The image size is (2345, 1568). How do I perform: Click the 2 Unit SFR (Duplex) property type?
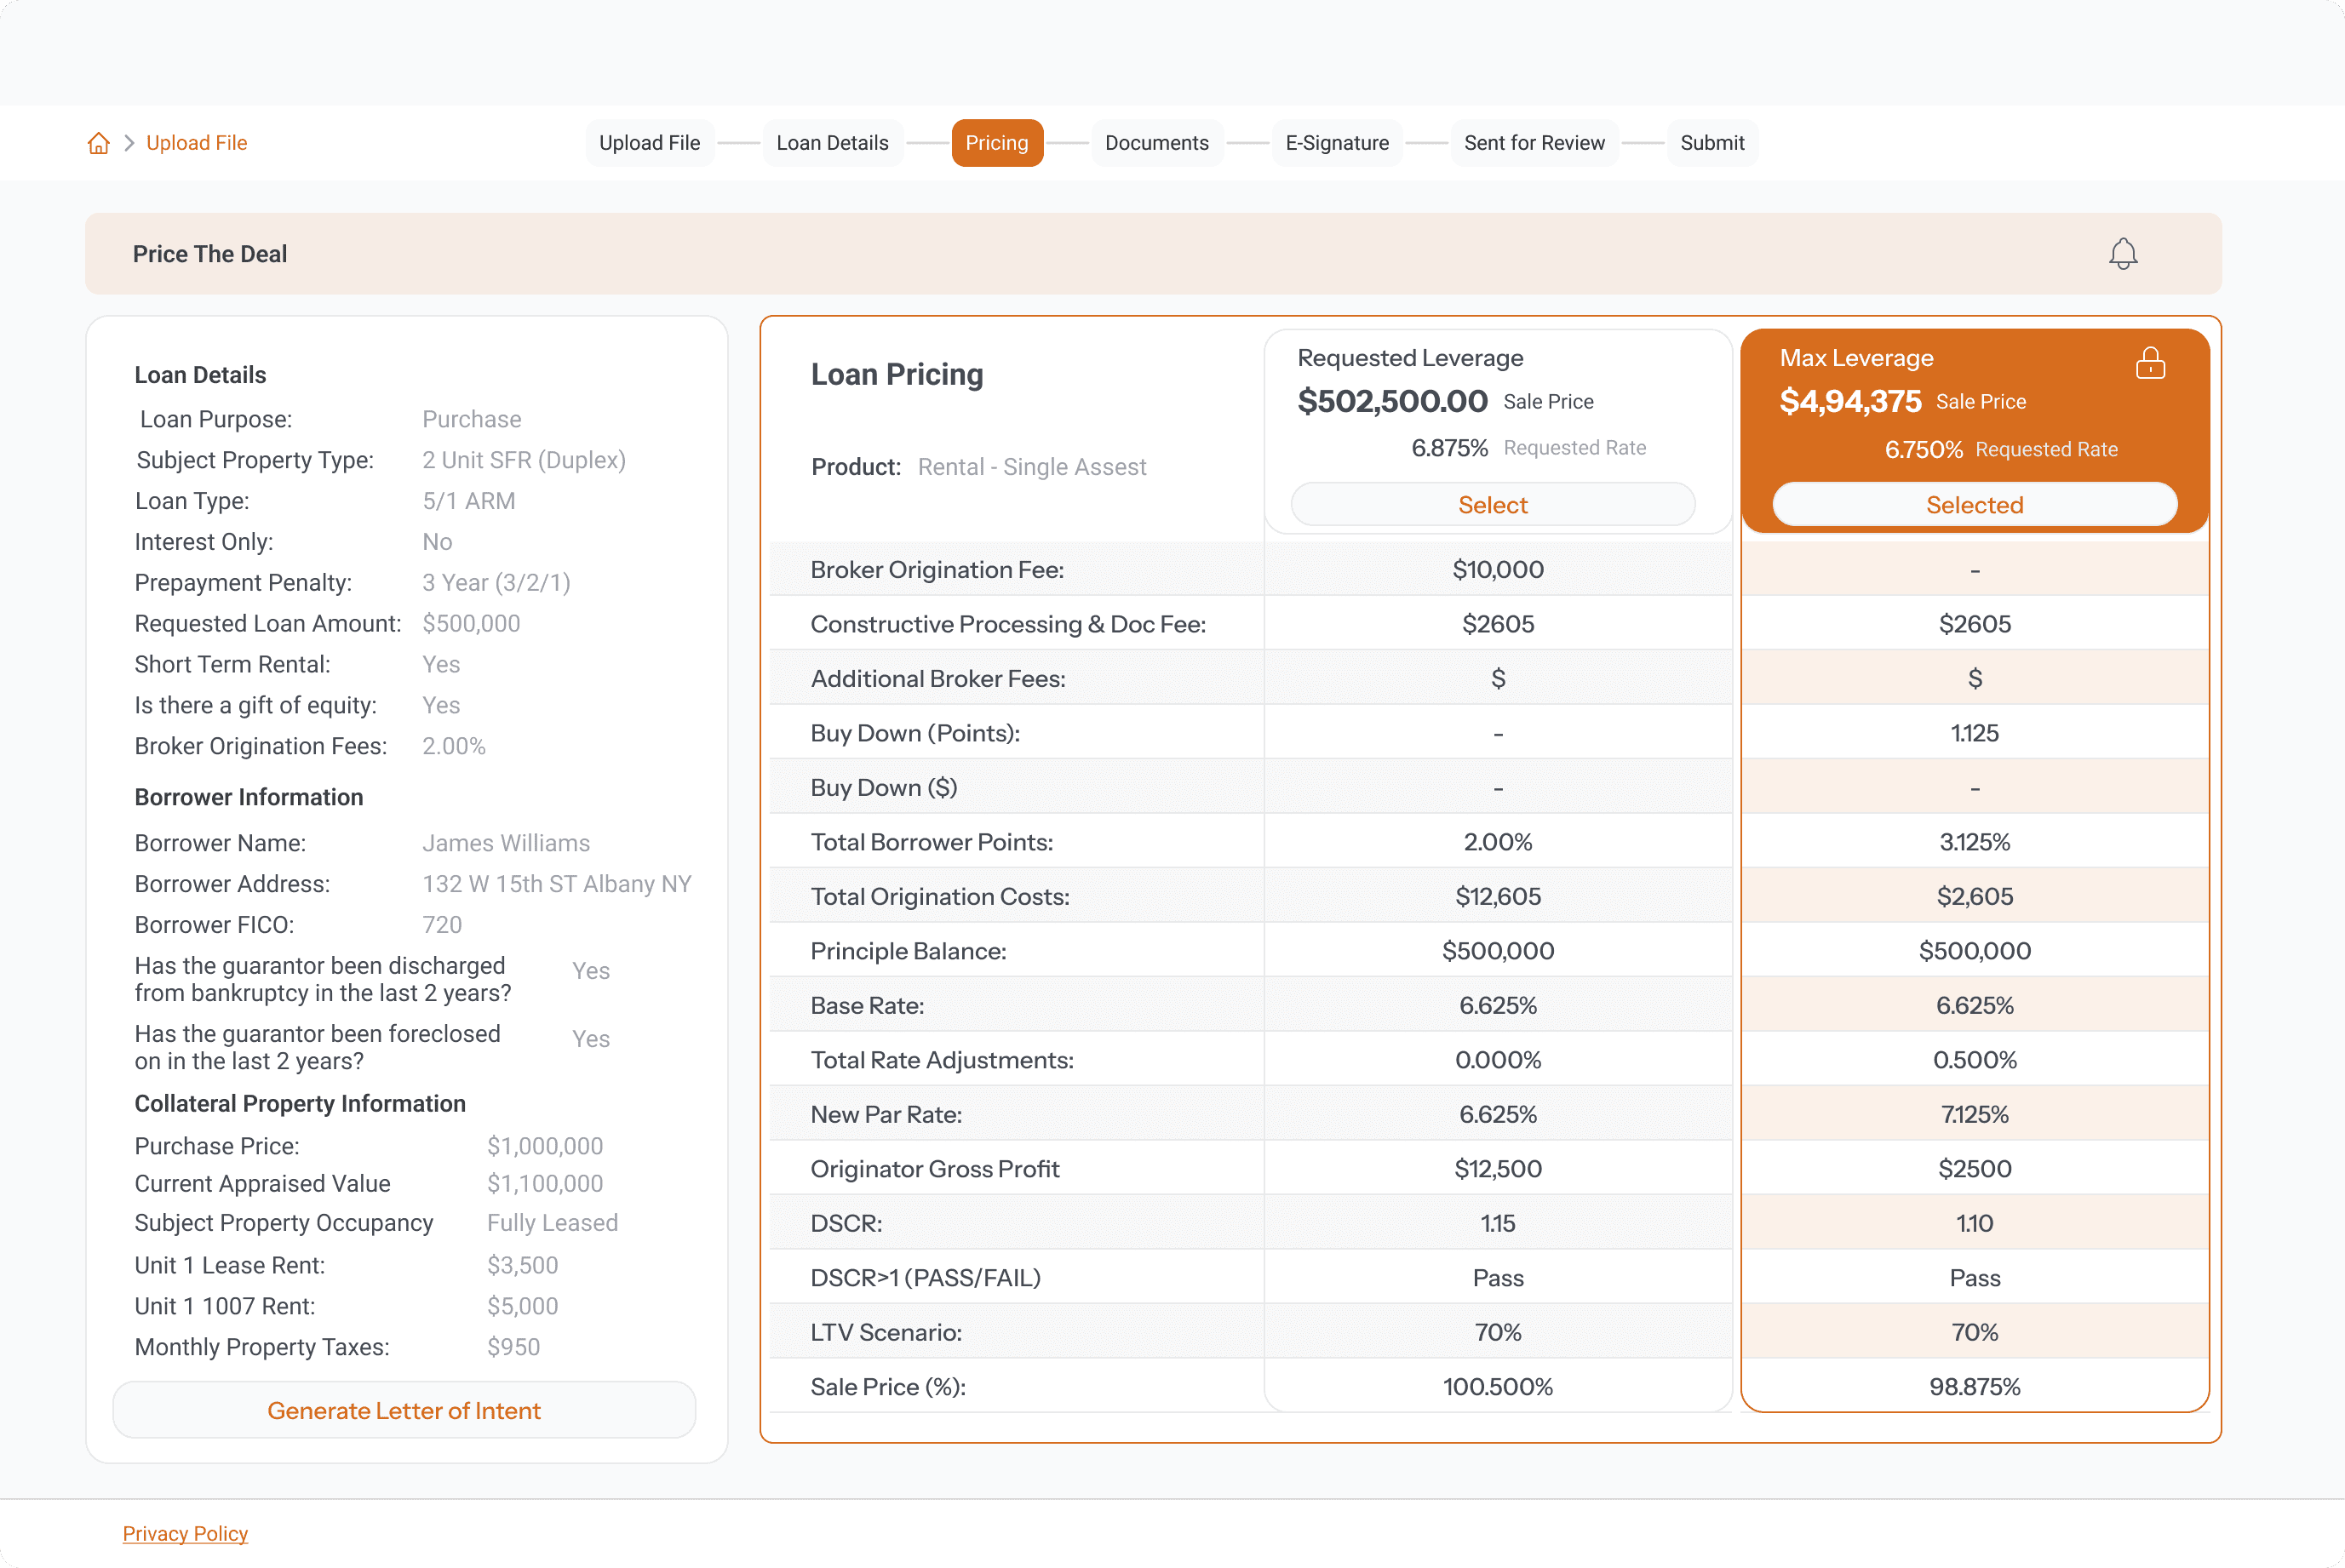[524, 460]
